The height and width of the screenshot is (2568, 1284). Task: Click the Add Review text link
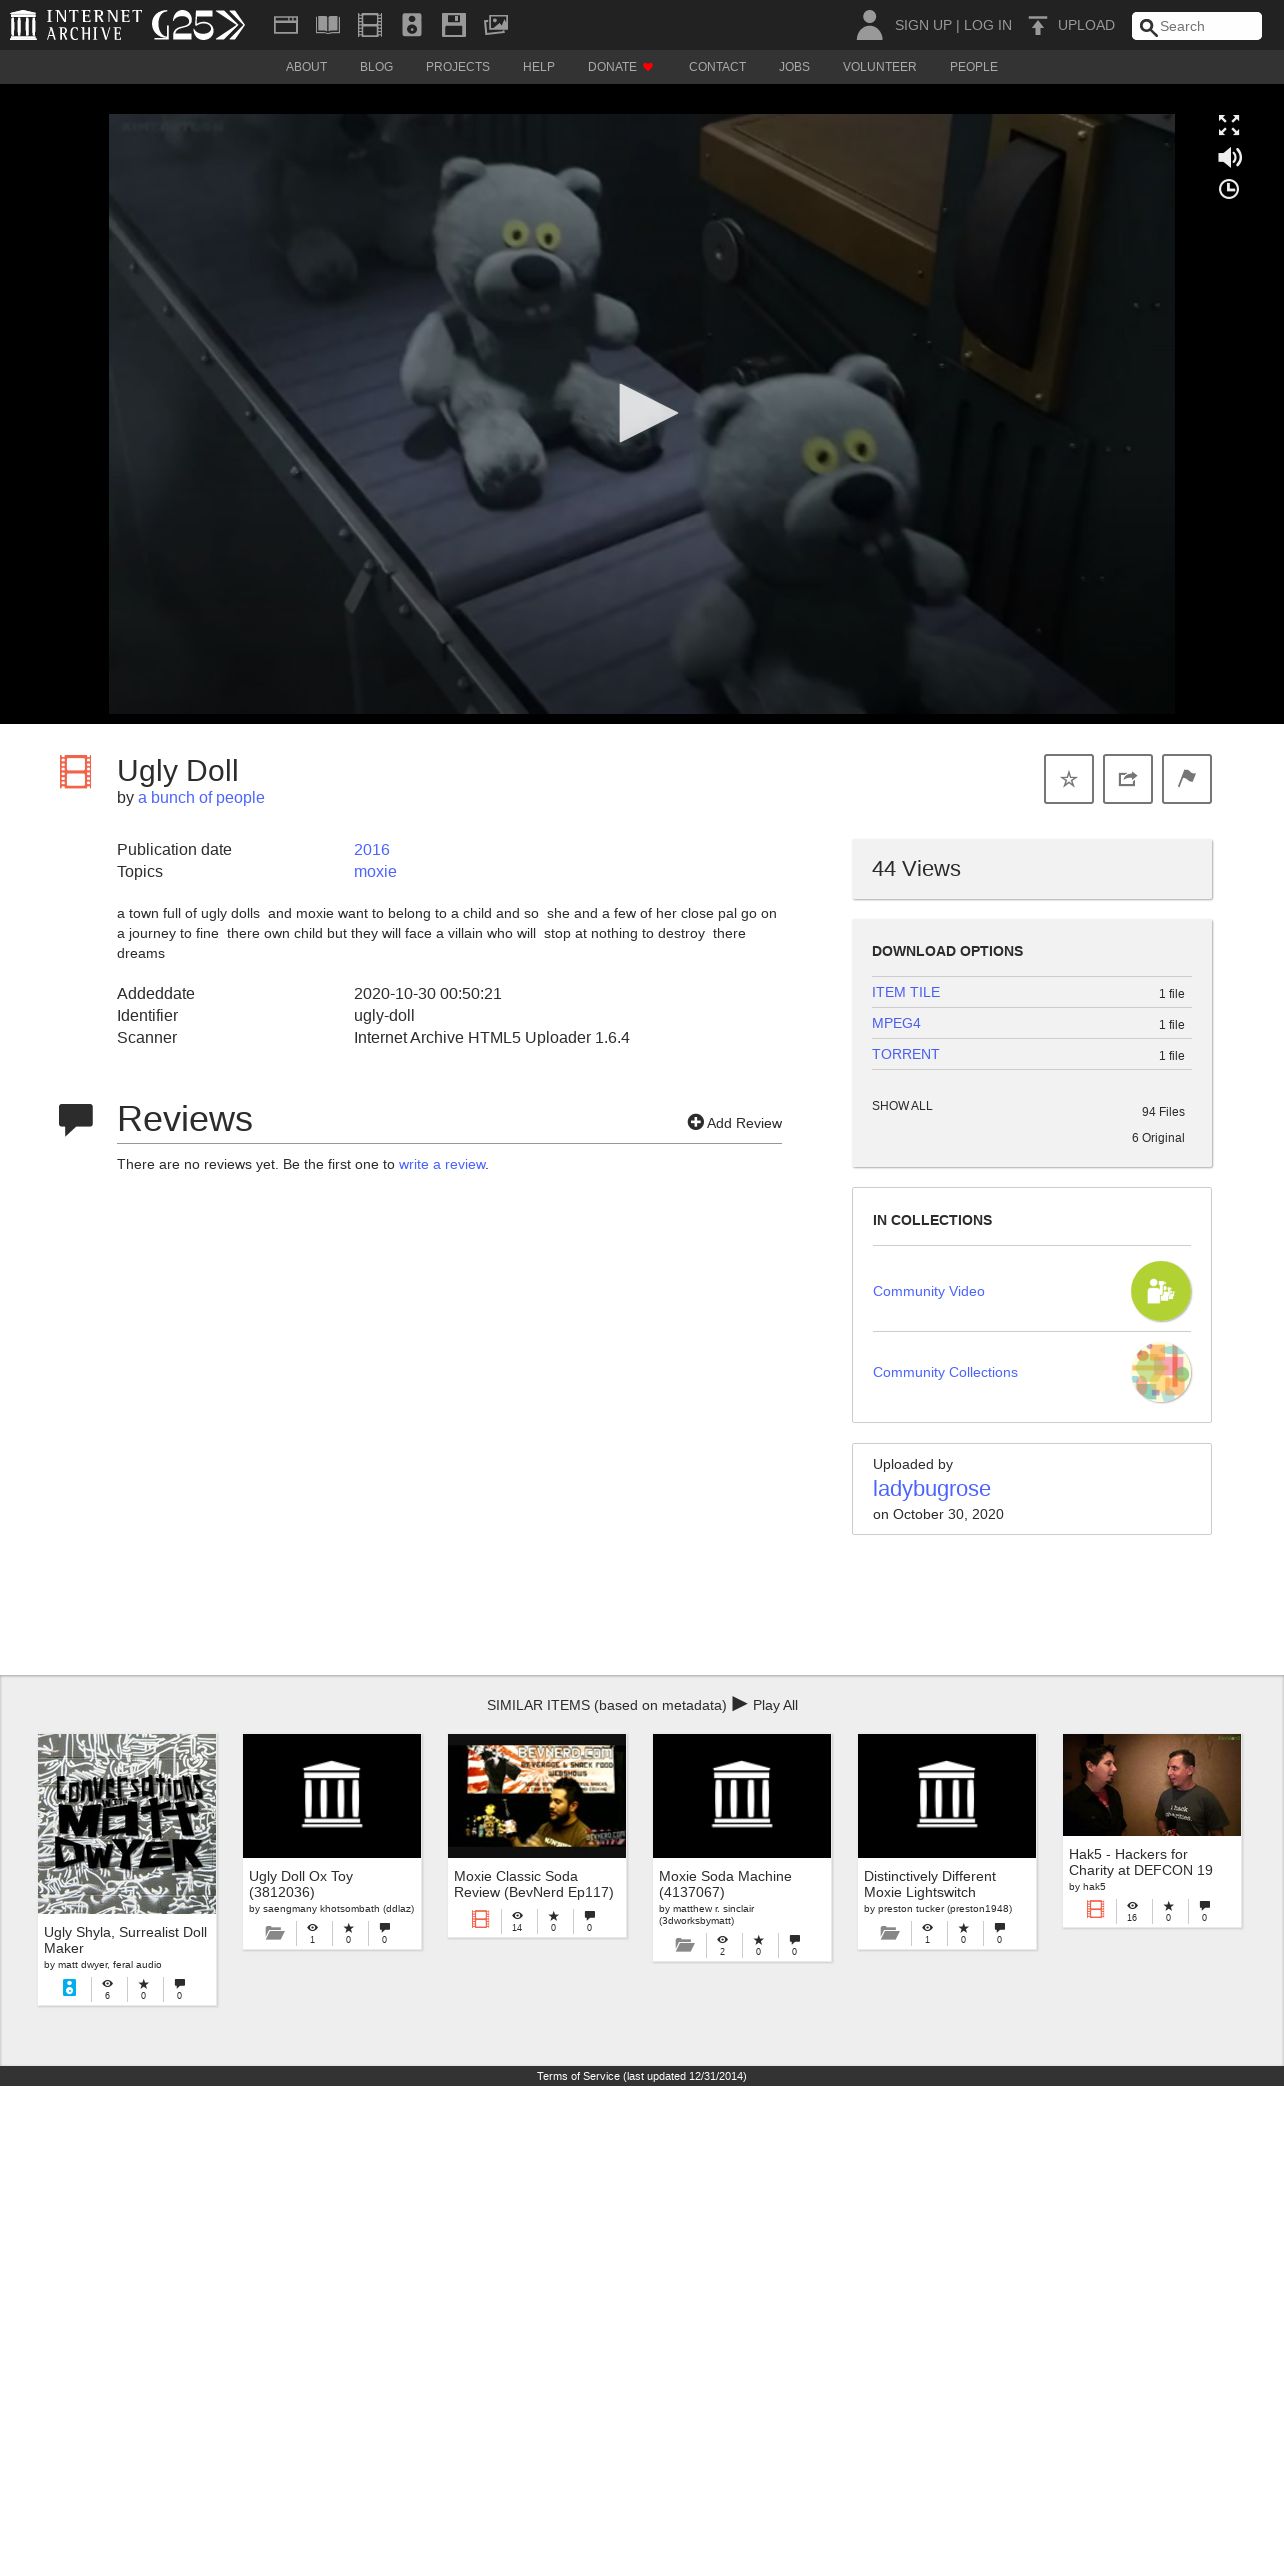pyautogui.click(x=744, y=1123)
